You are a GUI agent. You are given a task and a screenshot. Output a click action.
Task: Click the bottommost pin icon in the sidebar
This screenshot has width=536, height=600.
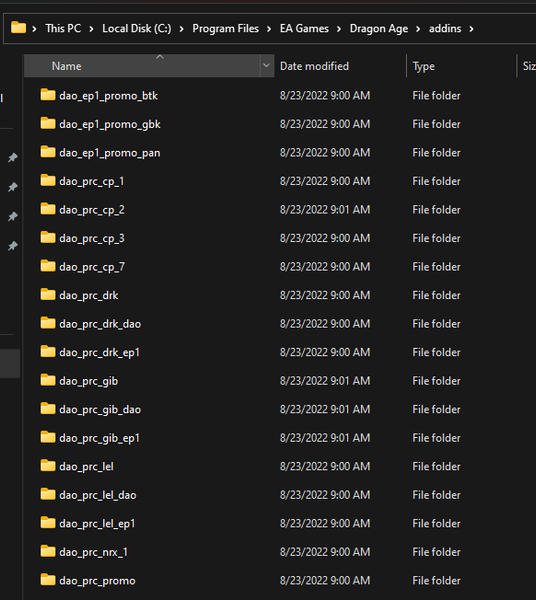(x=13, y=246)
